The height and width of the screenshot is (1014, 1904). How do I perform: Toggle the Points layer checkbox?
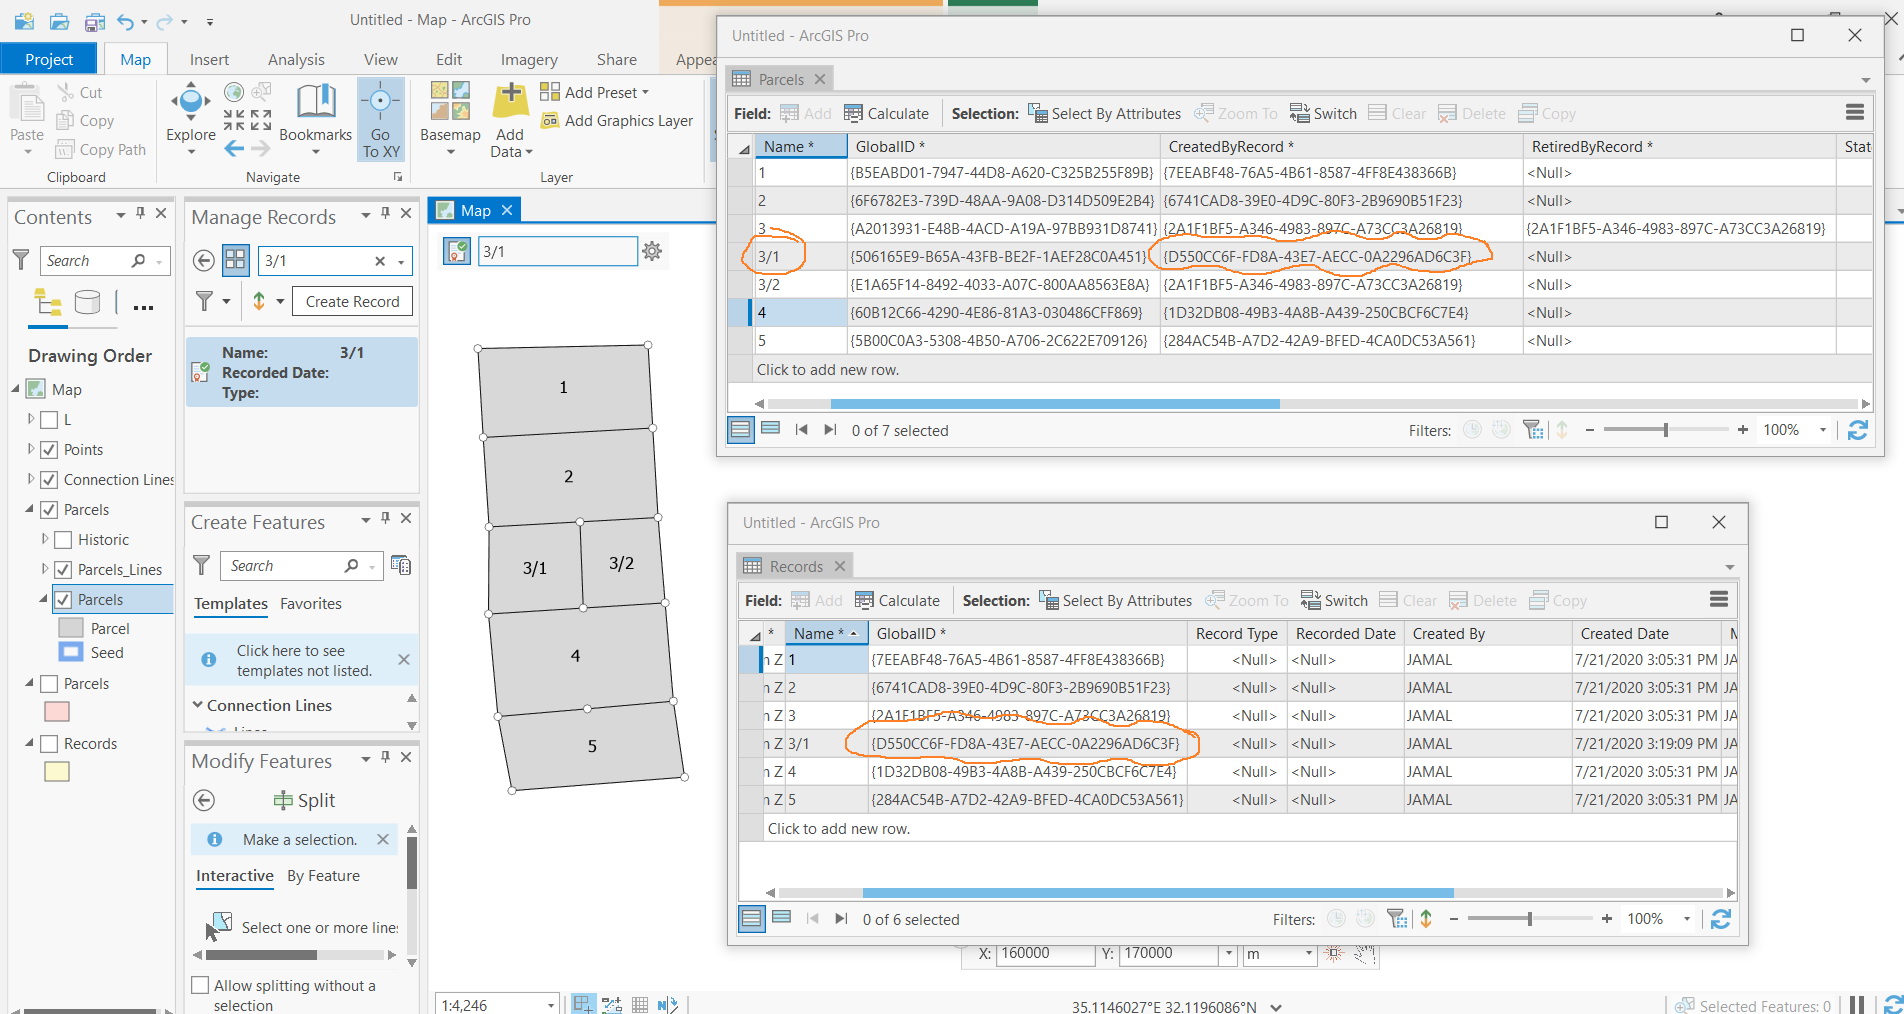coord(49,450)
